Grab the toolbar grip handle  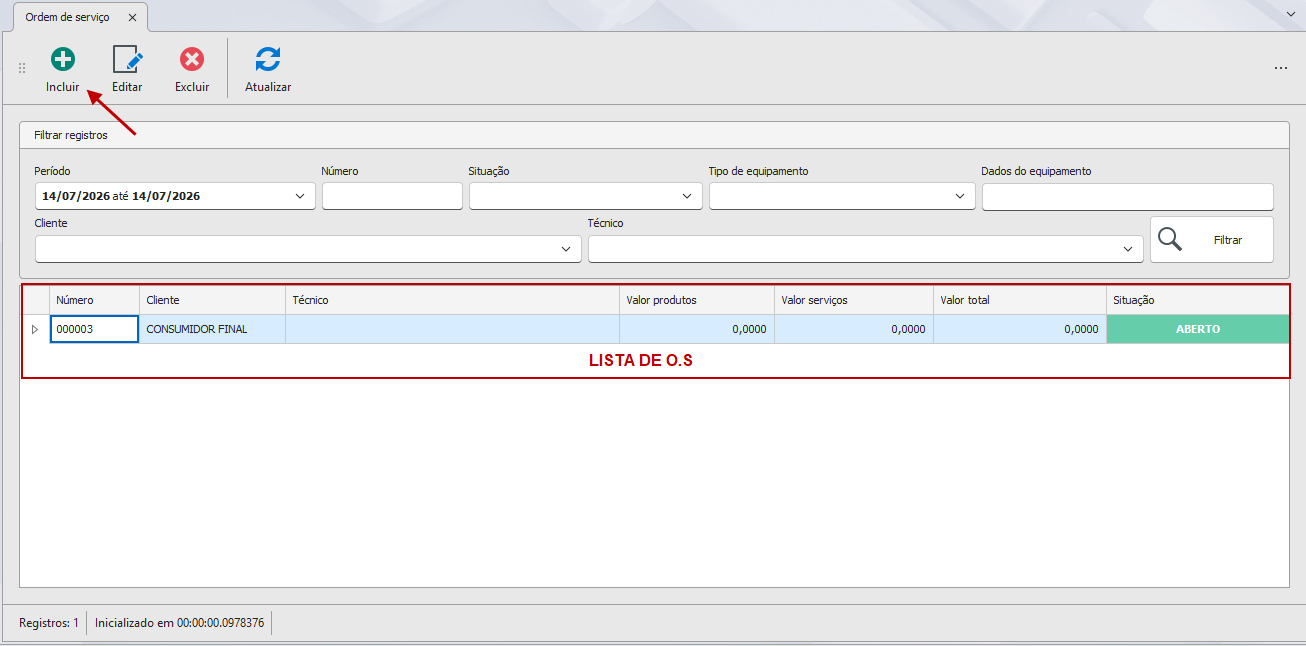click(22, 68)
